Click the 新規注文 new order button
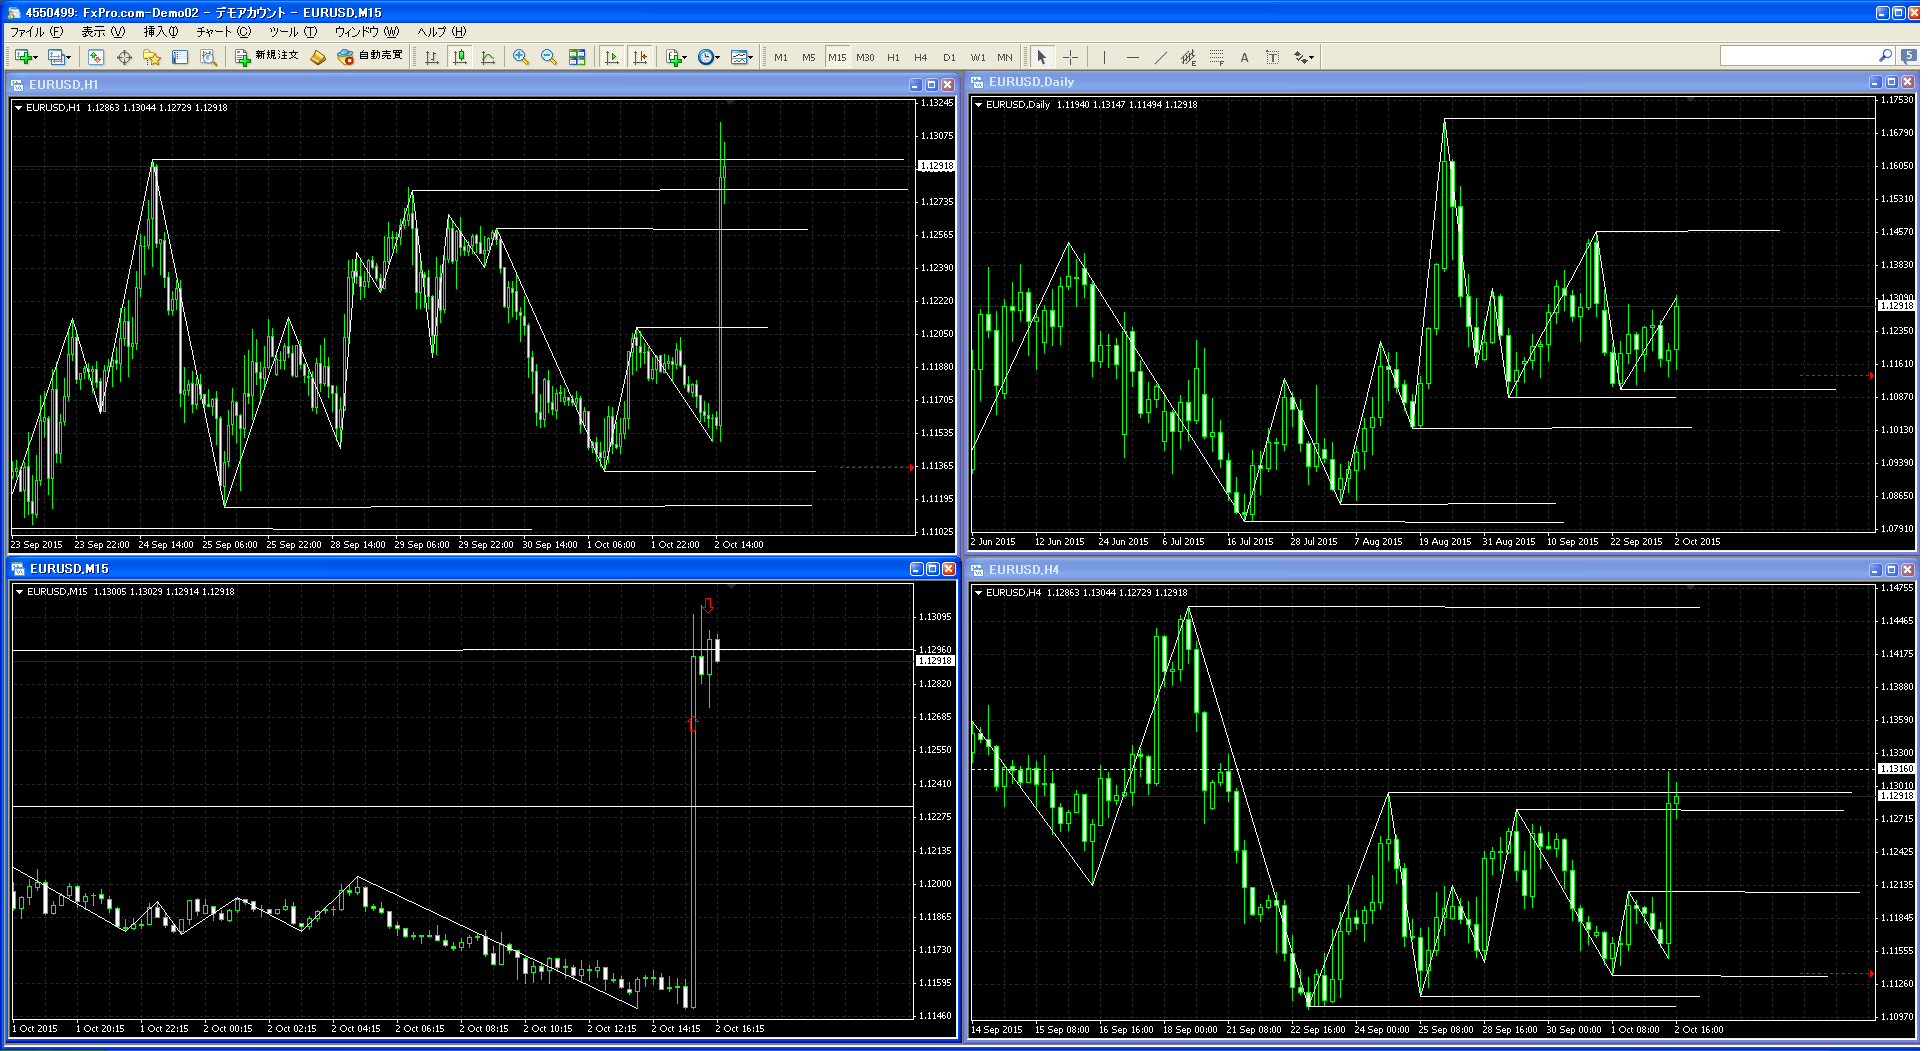The width and height of the screenshot is (1928, 1051). [267, 56]
